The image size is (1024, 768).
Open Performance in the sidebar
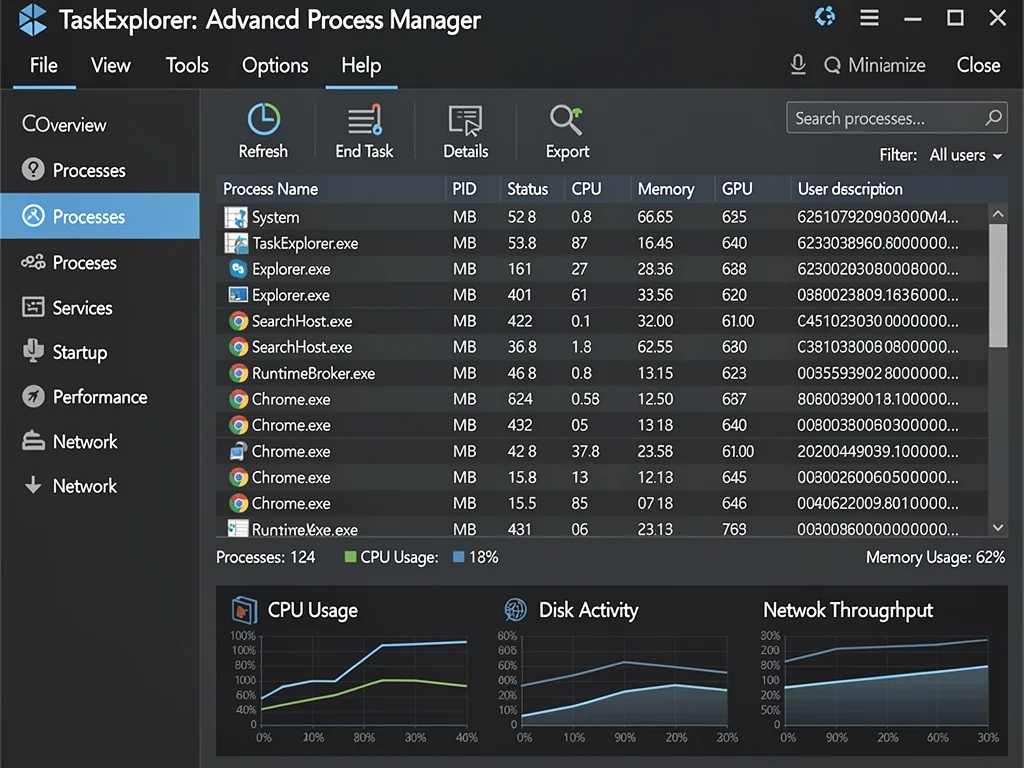click(x=100, y=397)
